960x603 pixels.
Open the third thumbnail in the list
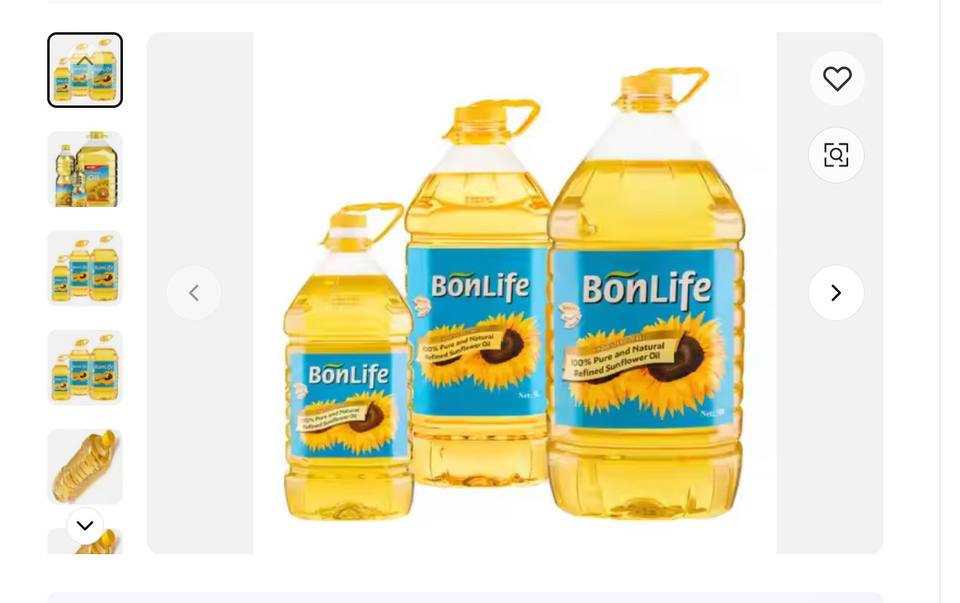coord(85,268)
